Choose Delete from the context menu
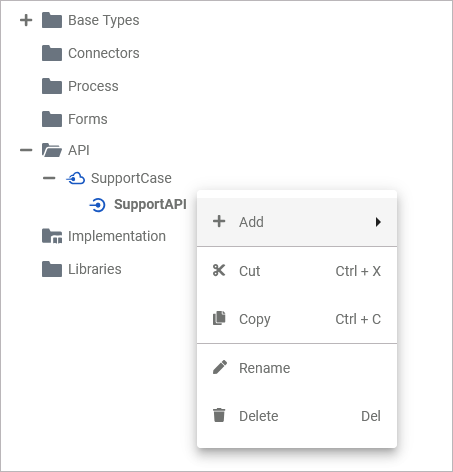Image resolution: width=453 pixels, height=472 pixels. point(297,416)
